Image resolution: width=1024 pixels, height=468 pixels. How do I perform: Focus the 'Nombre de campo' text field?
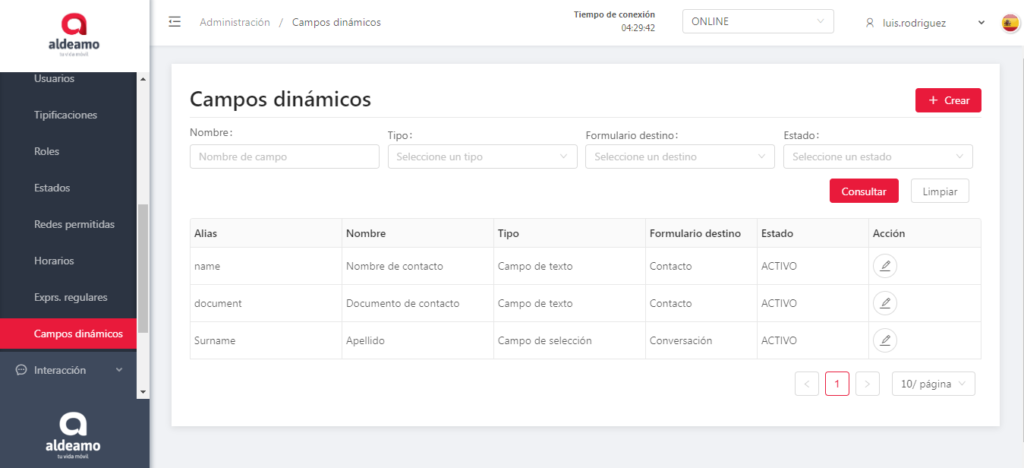coord(284,157)
